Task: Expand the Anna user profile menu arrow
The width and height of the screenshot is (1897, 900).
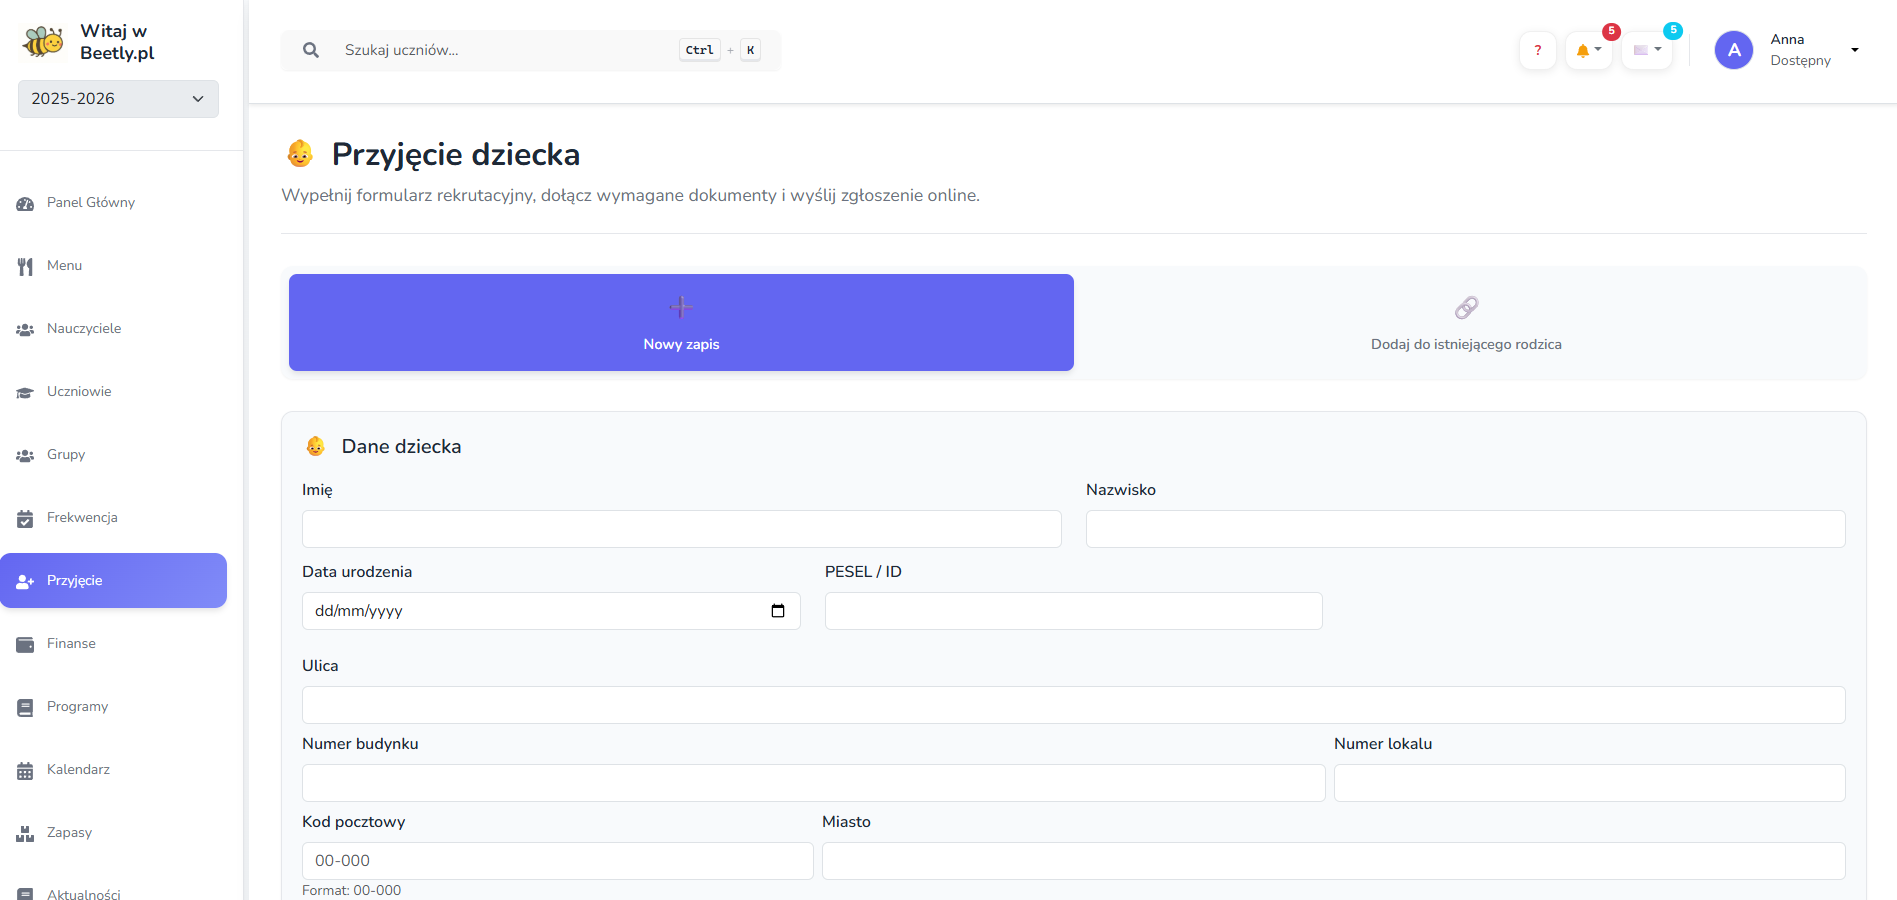Action: 1855,50
